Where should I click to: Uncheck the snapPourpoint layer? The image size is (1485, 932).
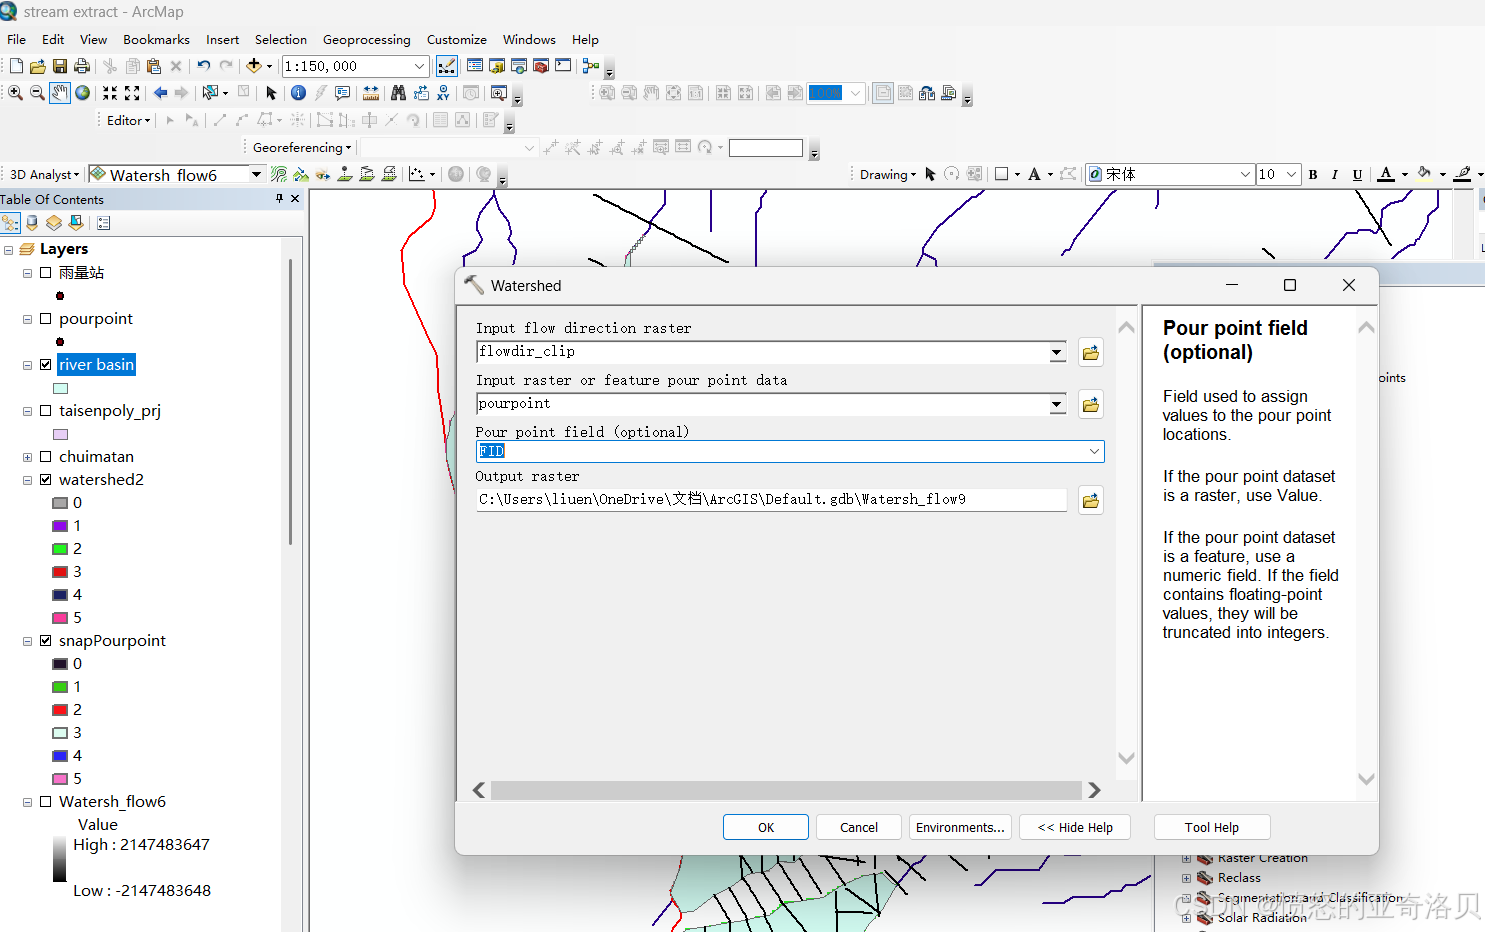pyautogui.click(x=45, y=640)
